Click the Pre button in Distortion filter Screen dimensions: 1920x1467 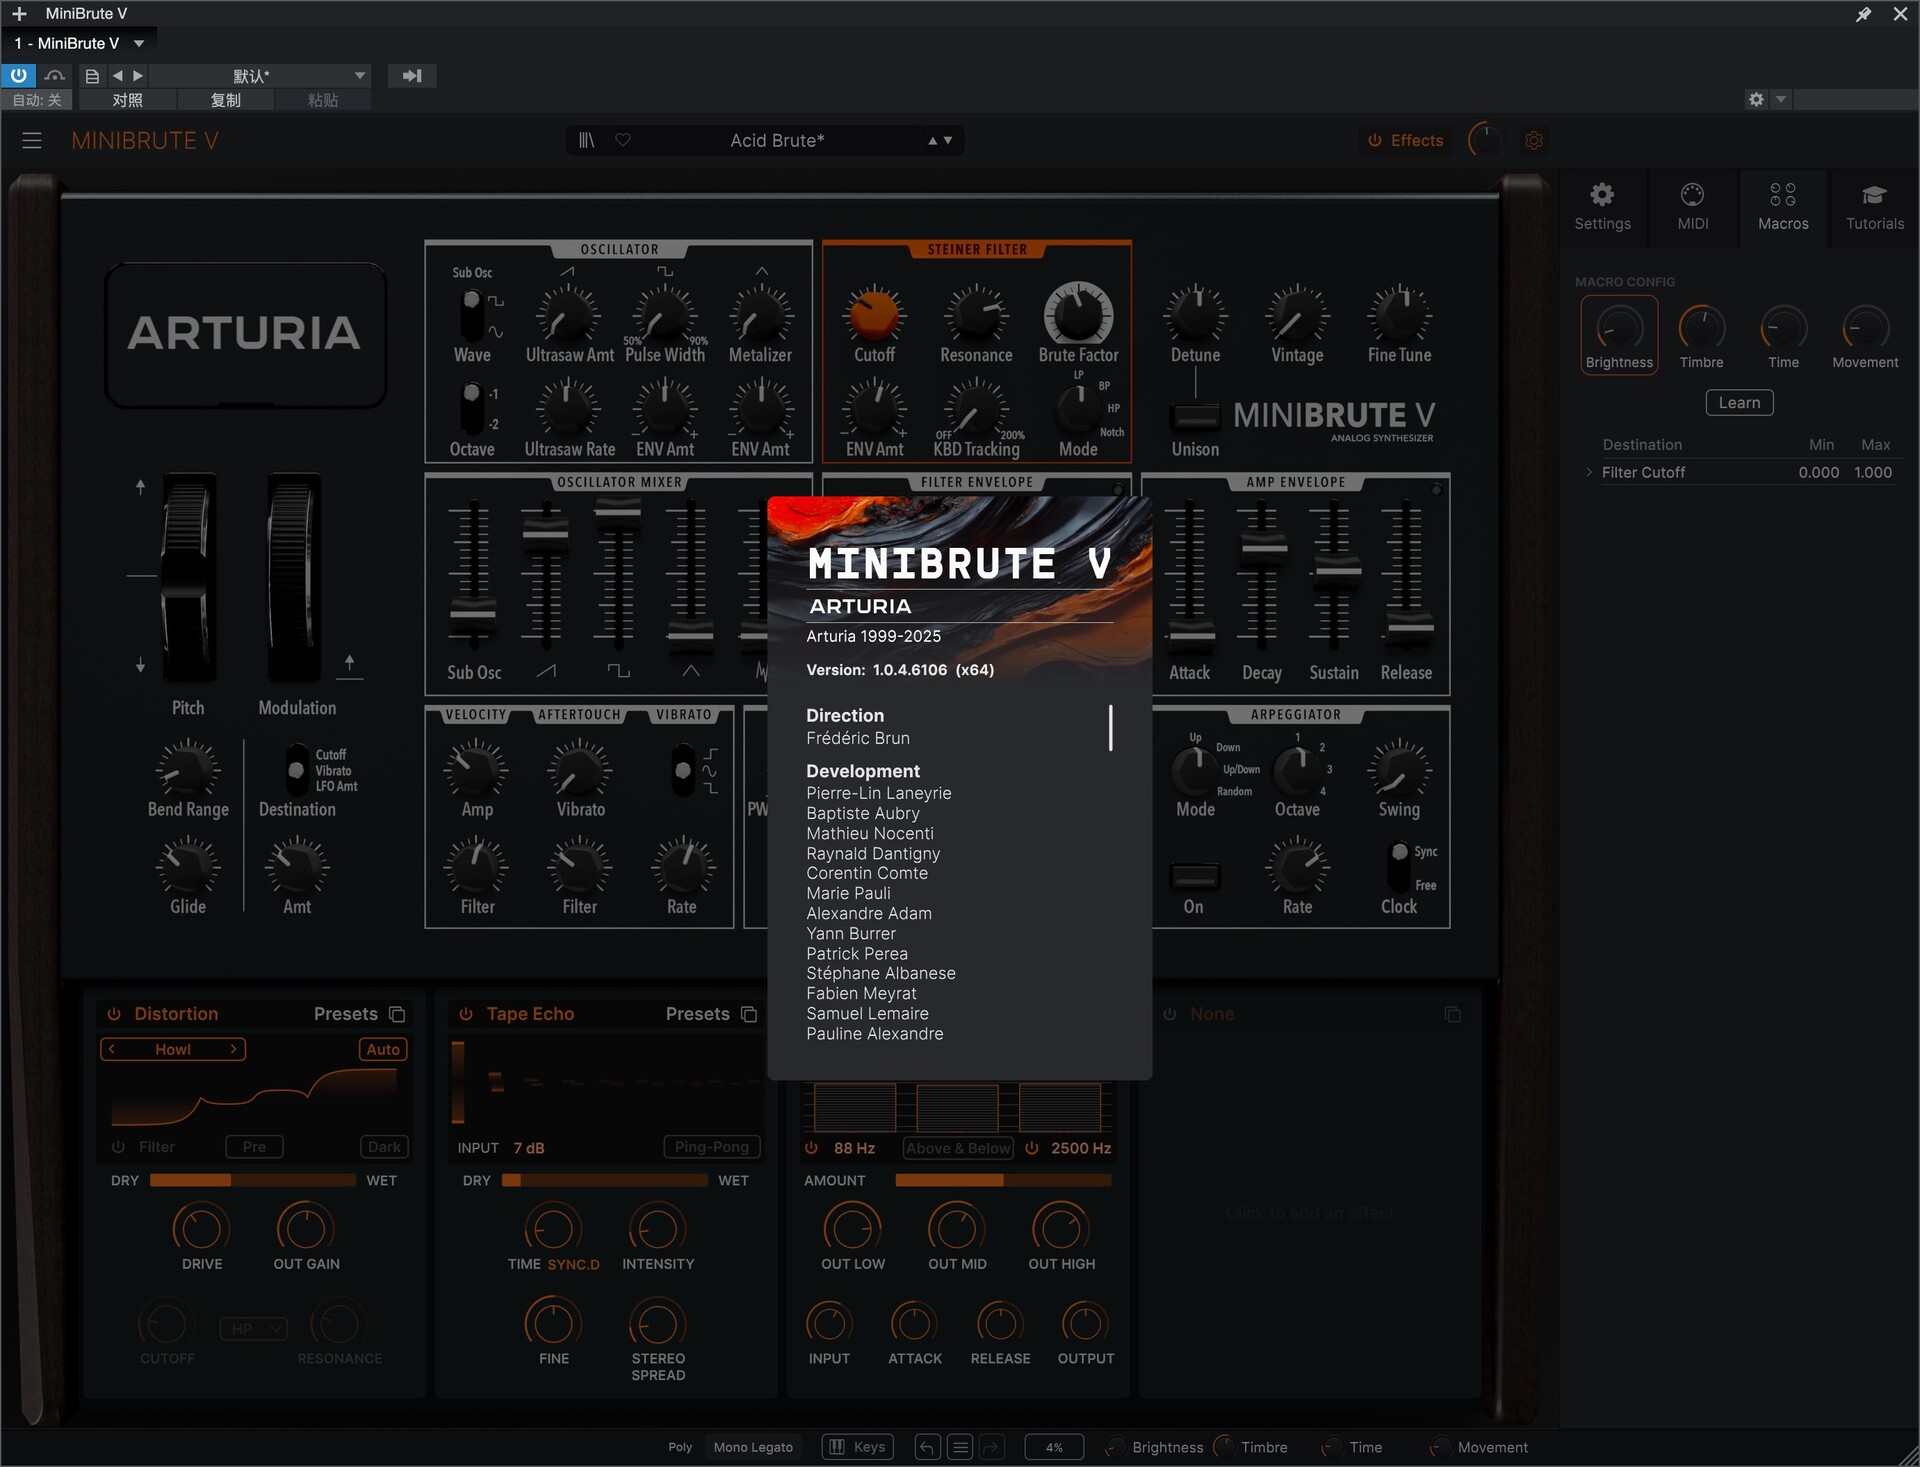coord(254,1147)
